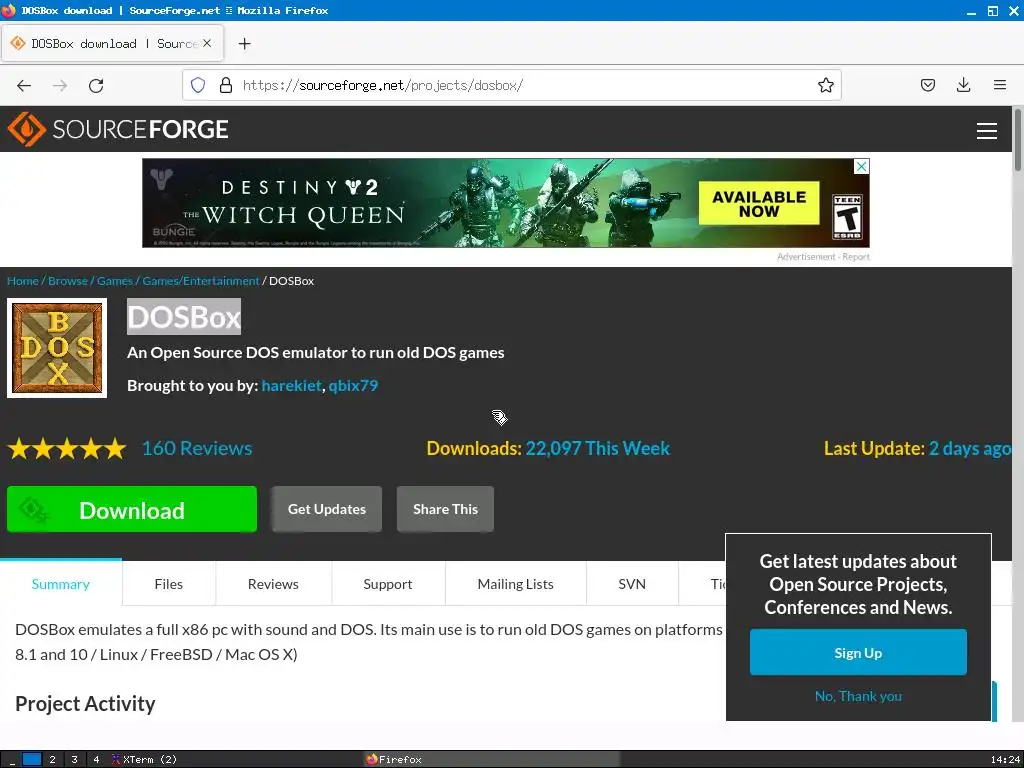The image size is (1024, 768).
Task: Select the DOSBox project title heading
Action: (x=184, y=317)
